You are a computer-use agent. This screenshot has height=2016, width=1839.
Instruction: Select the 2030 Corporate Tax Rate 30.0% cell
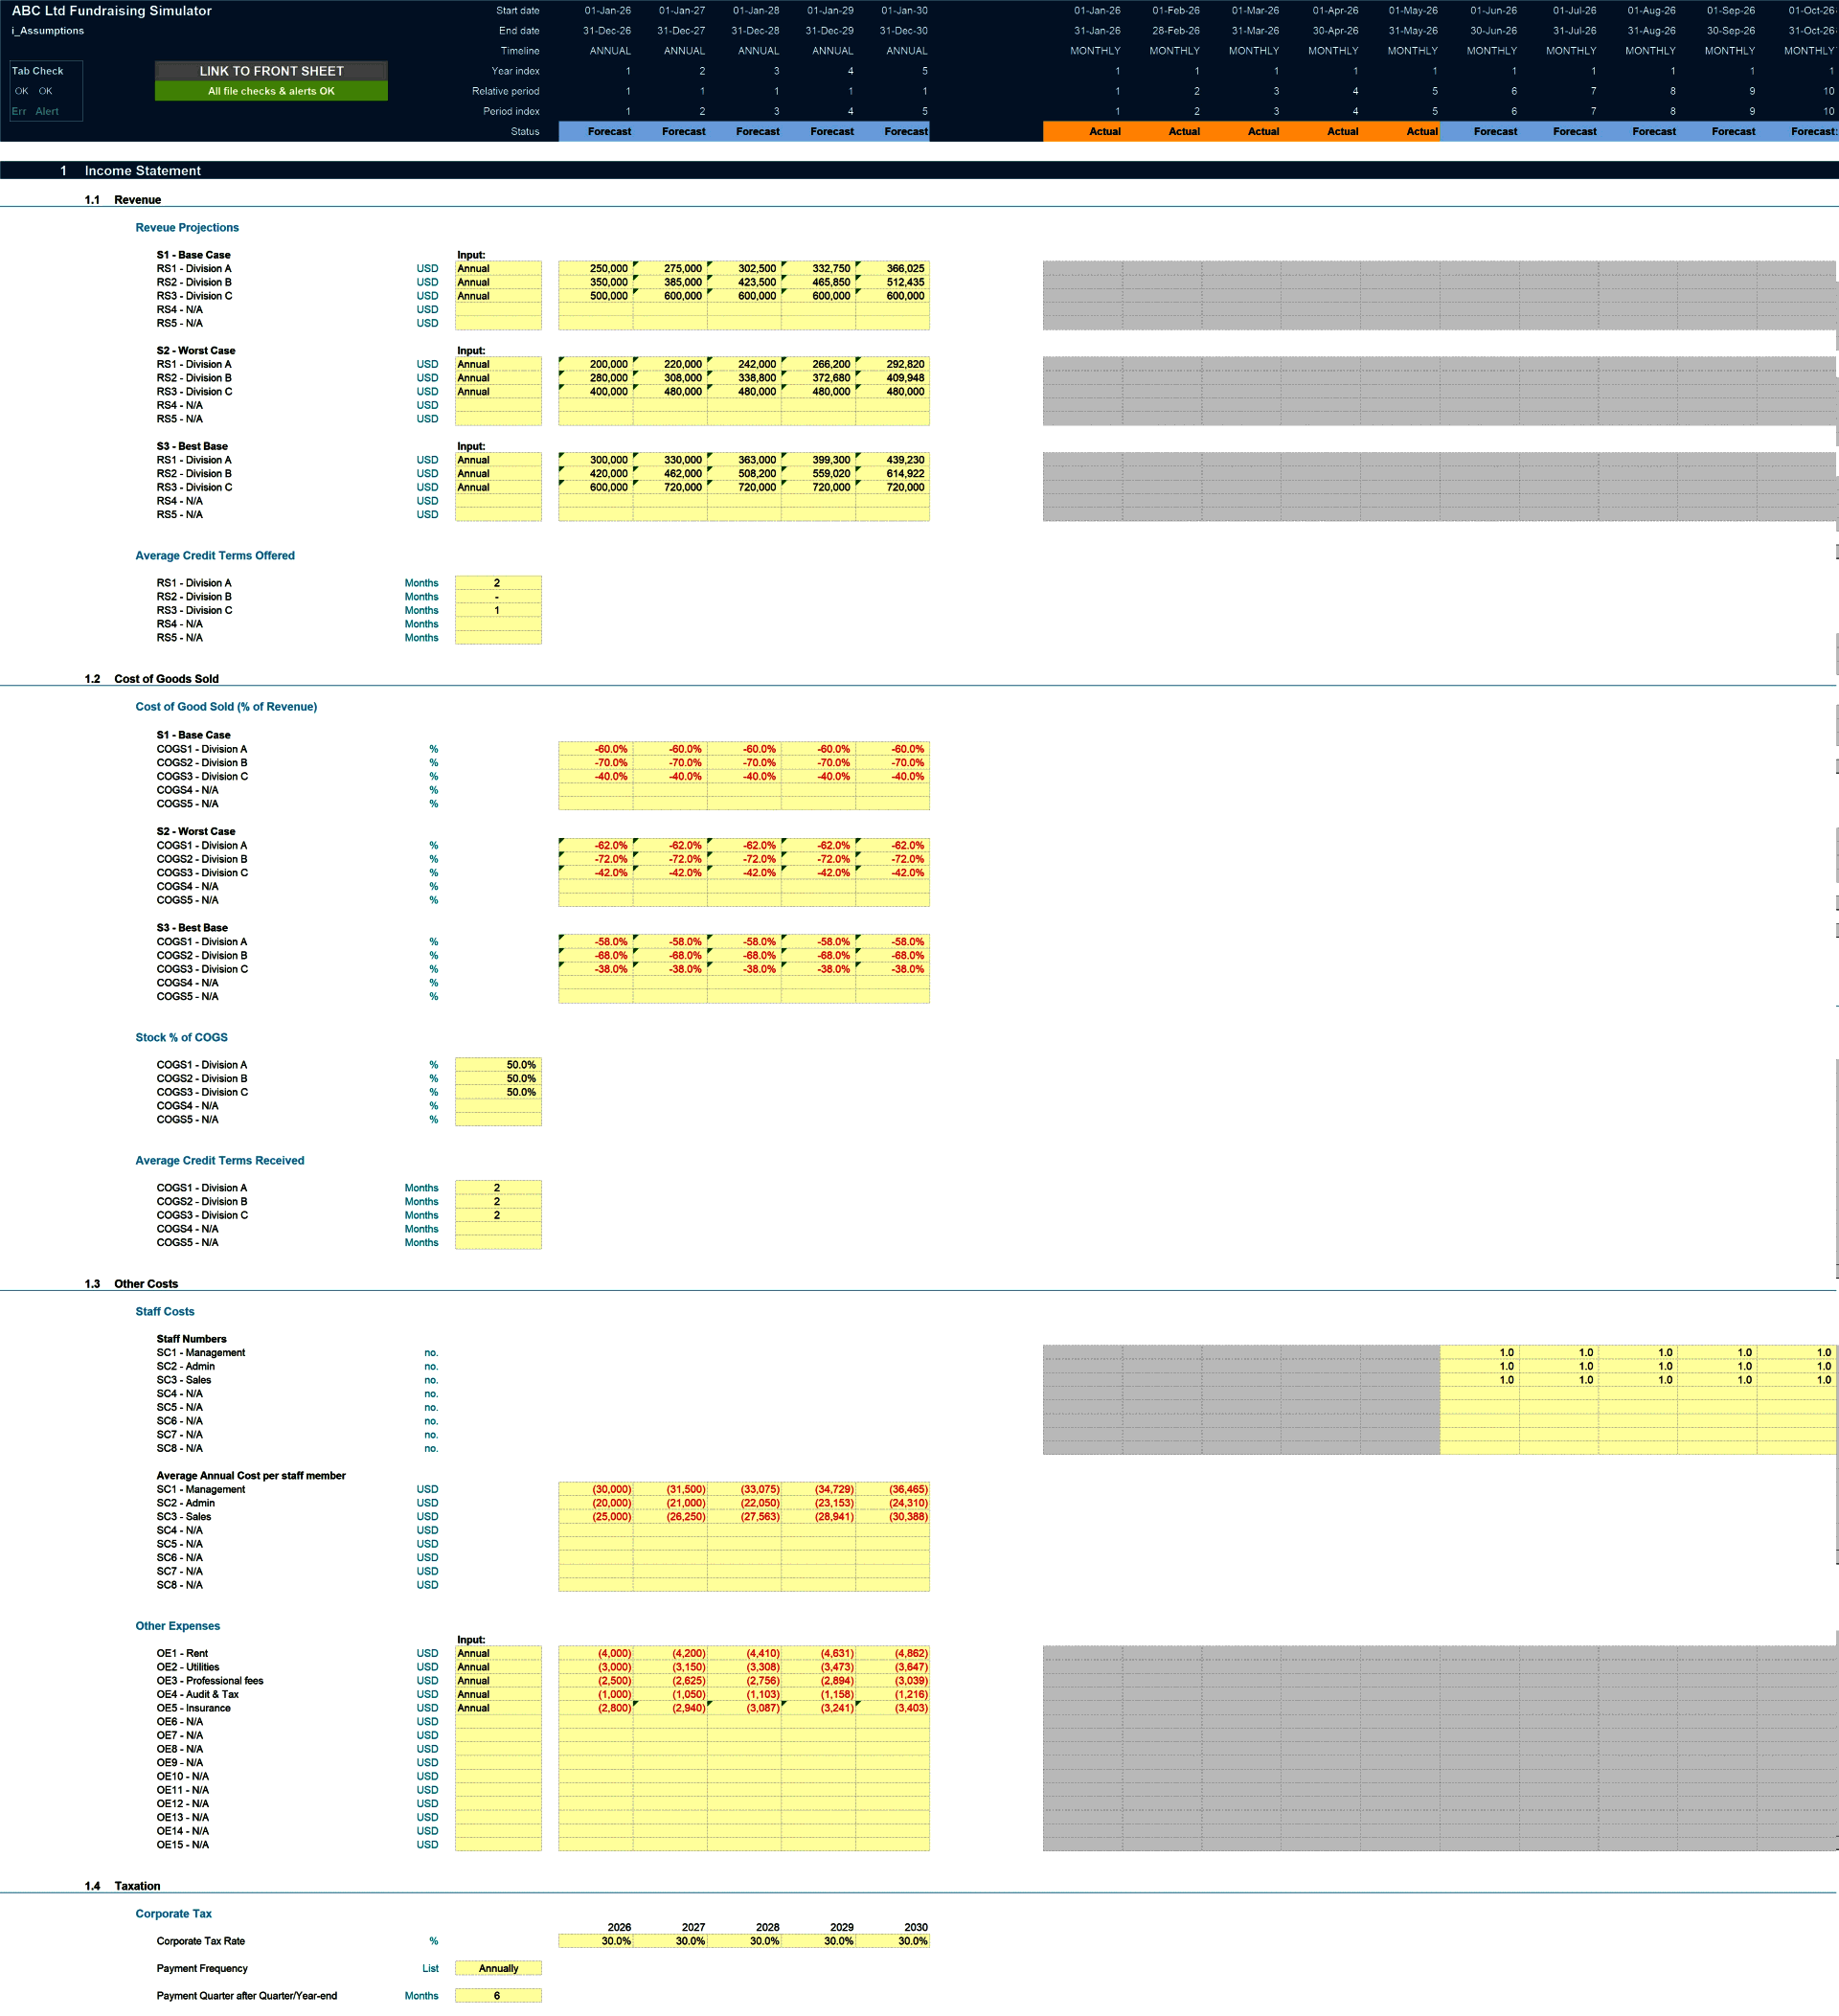[x=892, y=1941]
